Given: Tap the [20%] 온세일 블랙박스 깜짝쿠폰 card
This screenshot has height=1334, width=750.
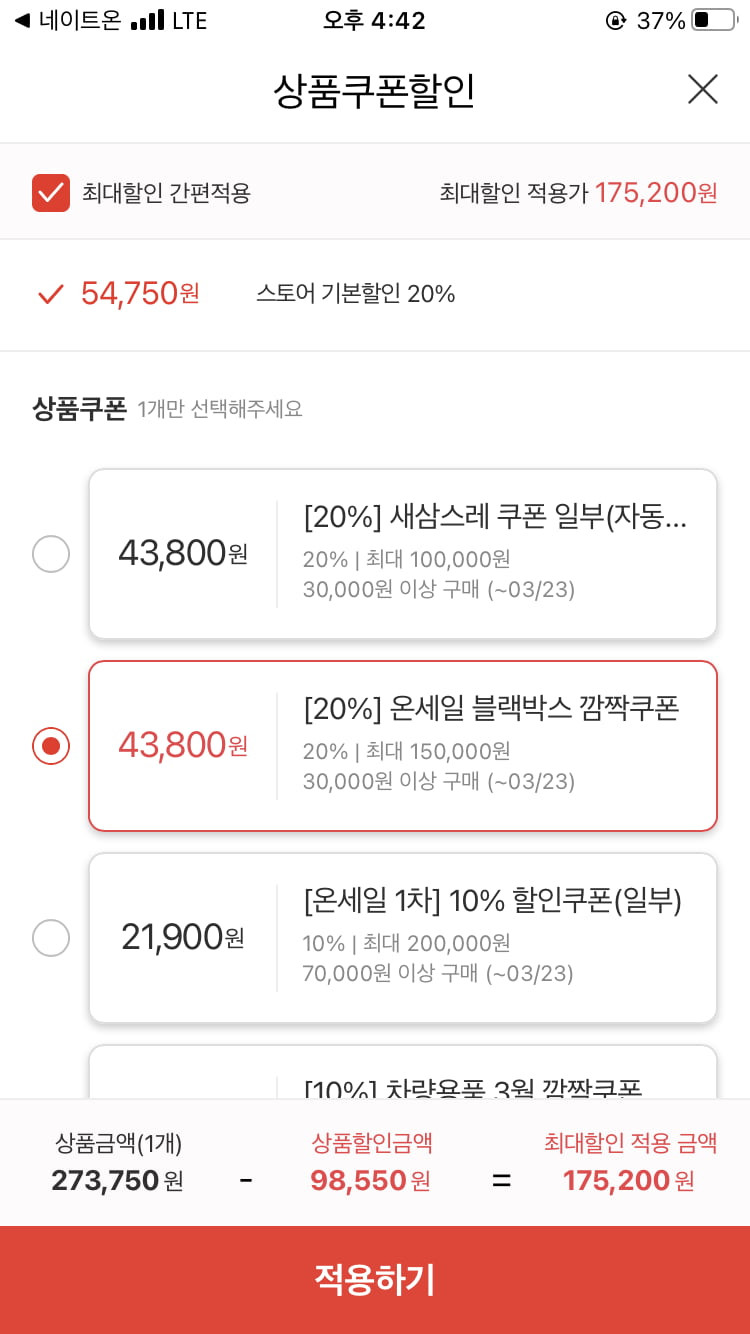Looking at the screenshot, I should (403, 746).
